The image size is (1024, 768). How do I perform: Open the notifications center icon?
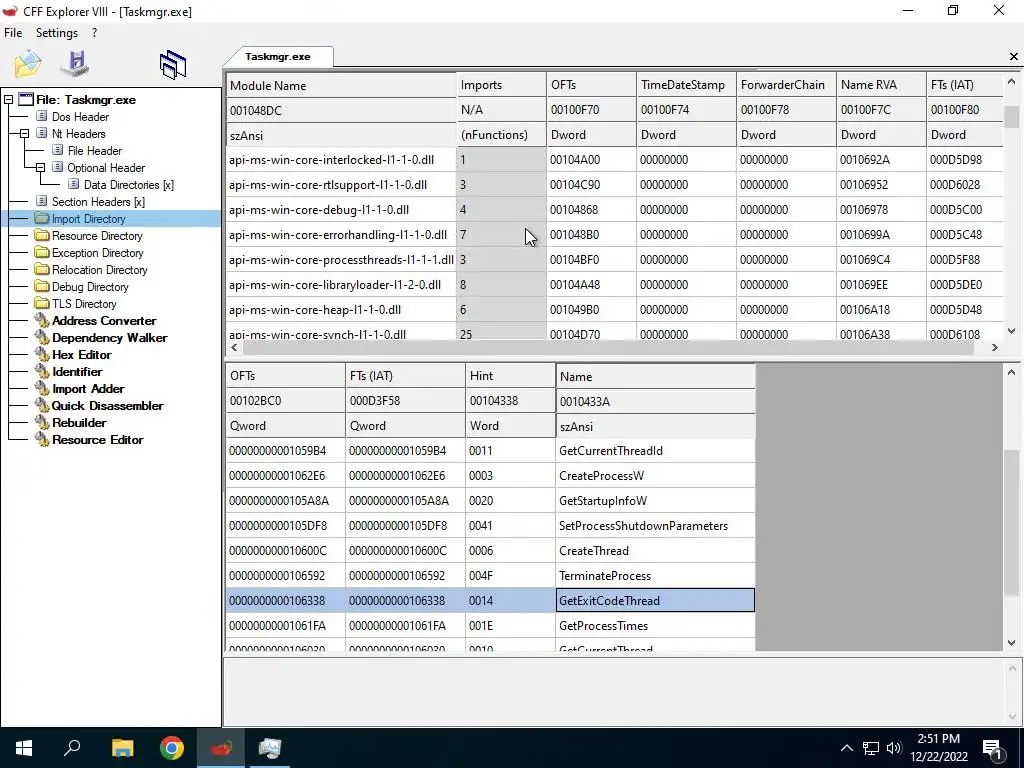click(993, 748)
